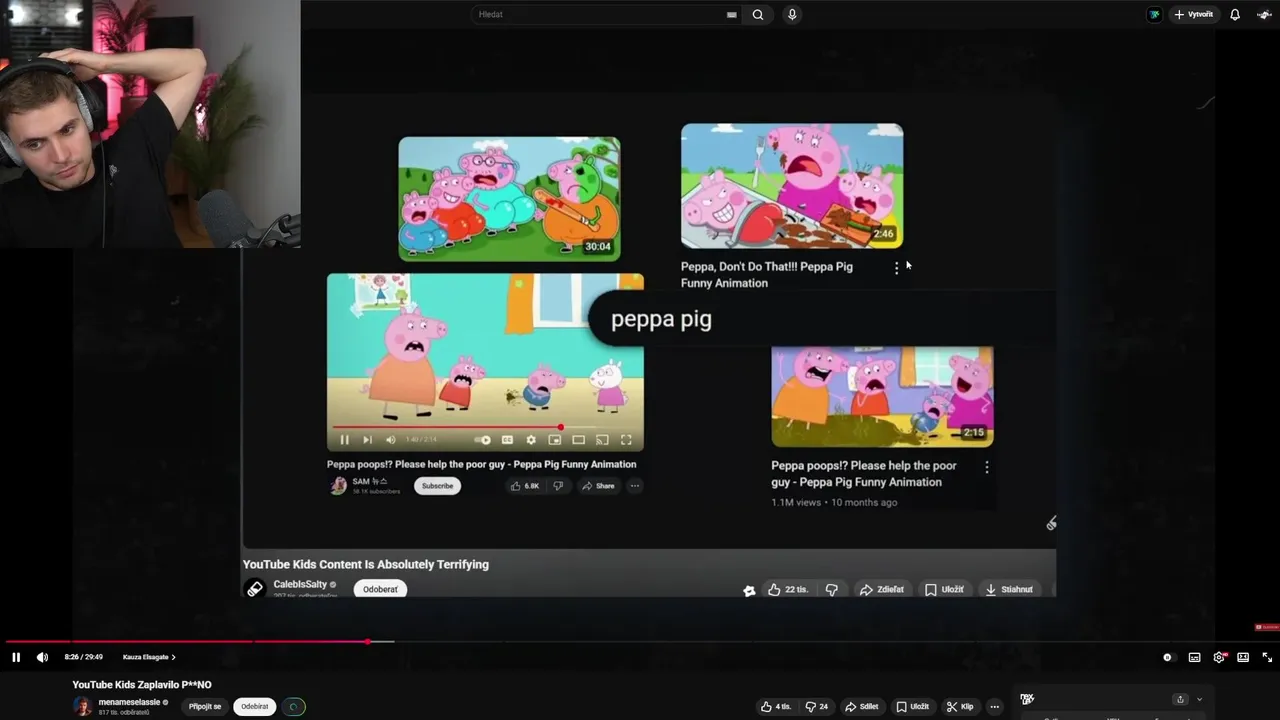
Task: Collapse the side panel chevron below the player
Action: [x=1199, y=699]
